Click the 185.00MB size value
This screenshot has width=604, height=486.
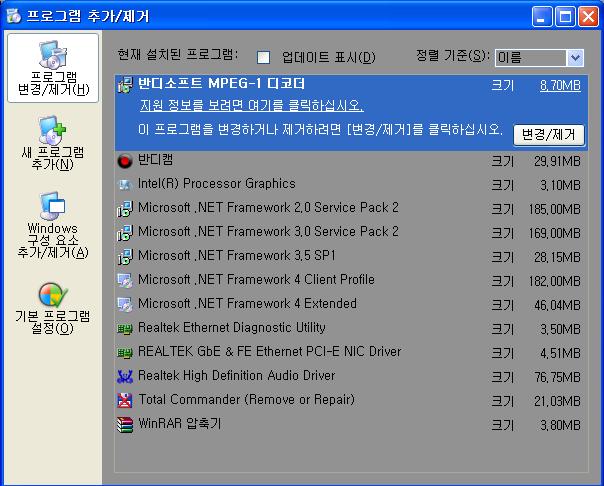(x=555, y=209)
